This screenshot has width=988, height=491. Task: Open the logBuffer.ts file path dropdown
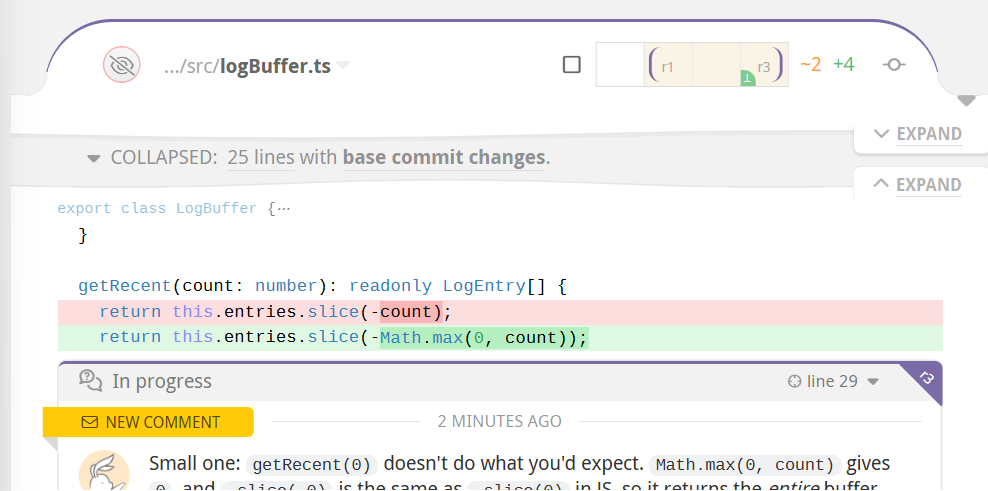[x=343, y=65]
